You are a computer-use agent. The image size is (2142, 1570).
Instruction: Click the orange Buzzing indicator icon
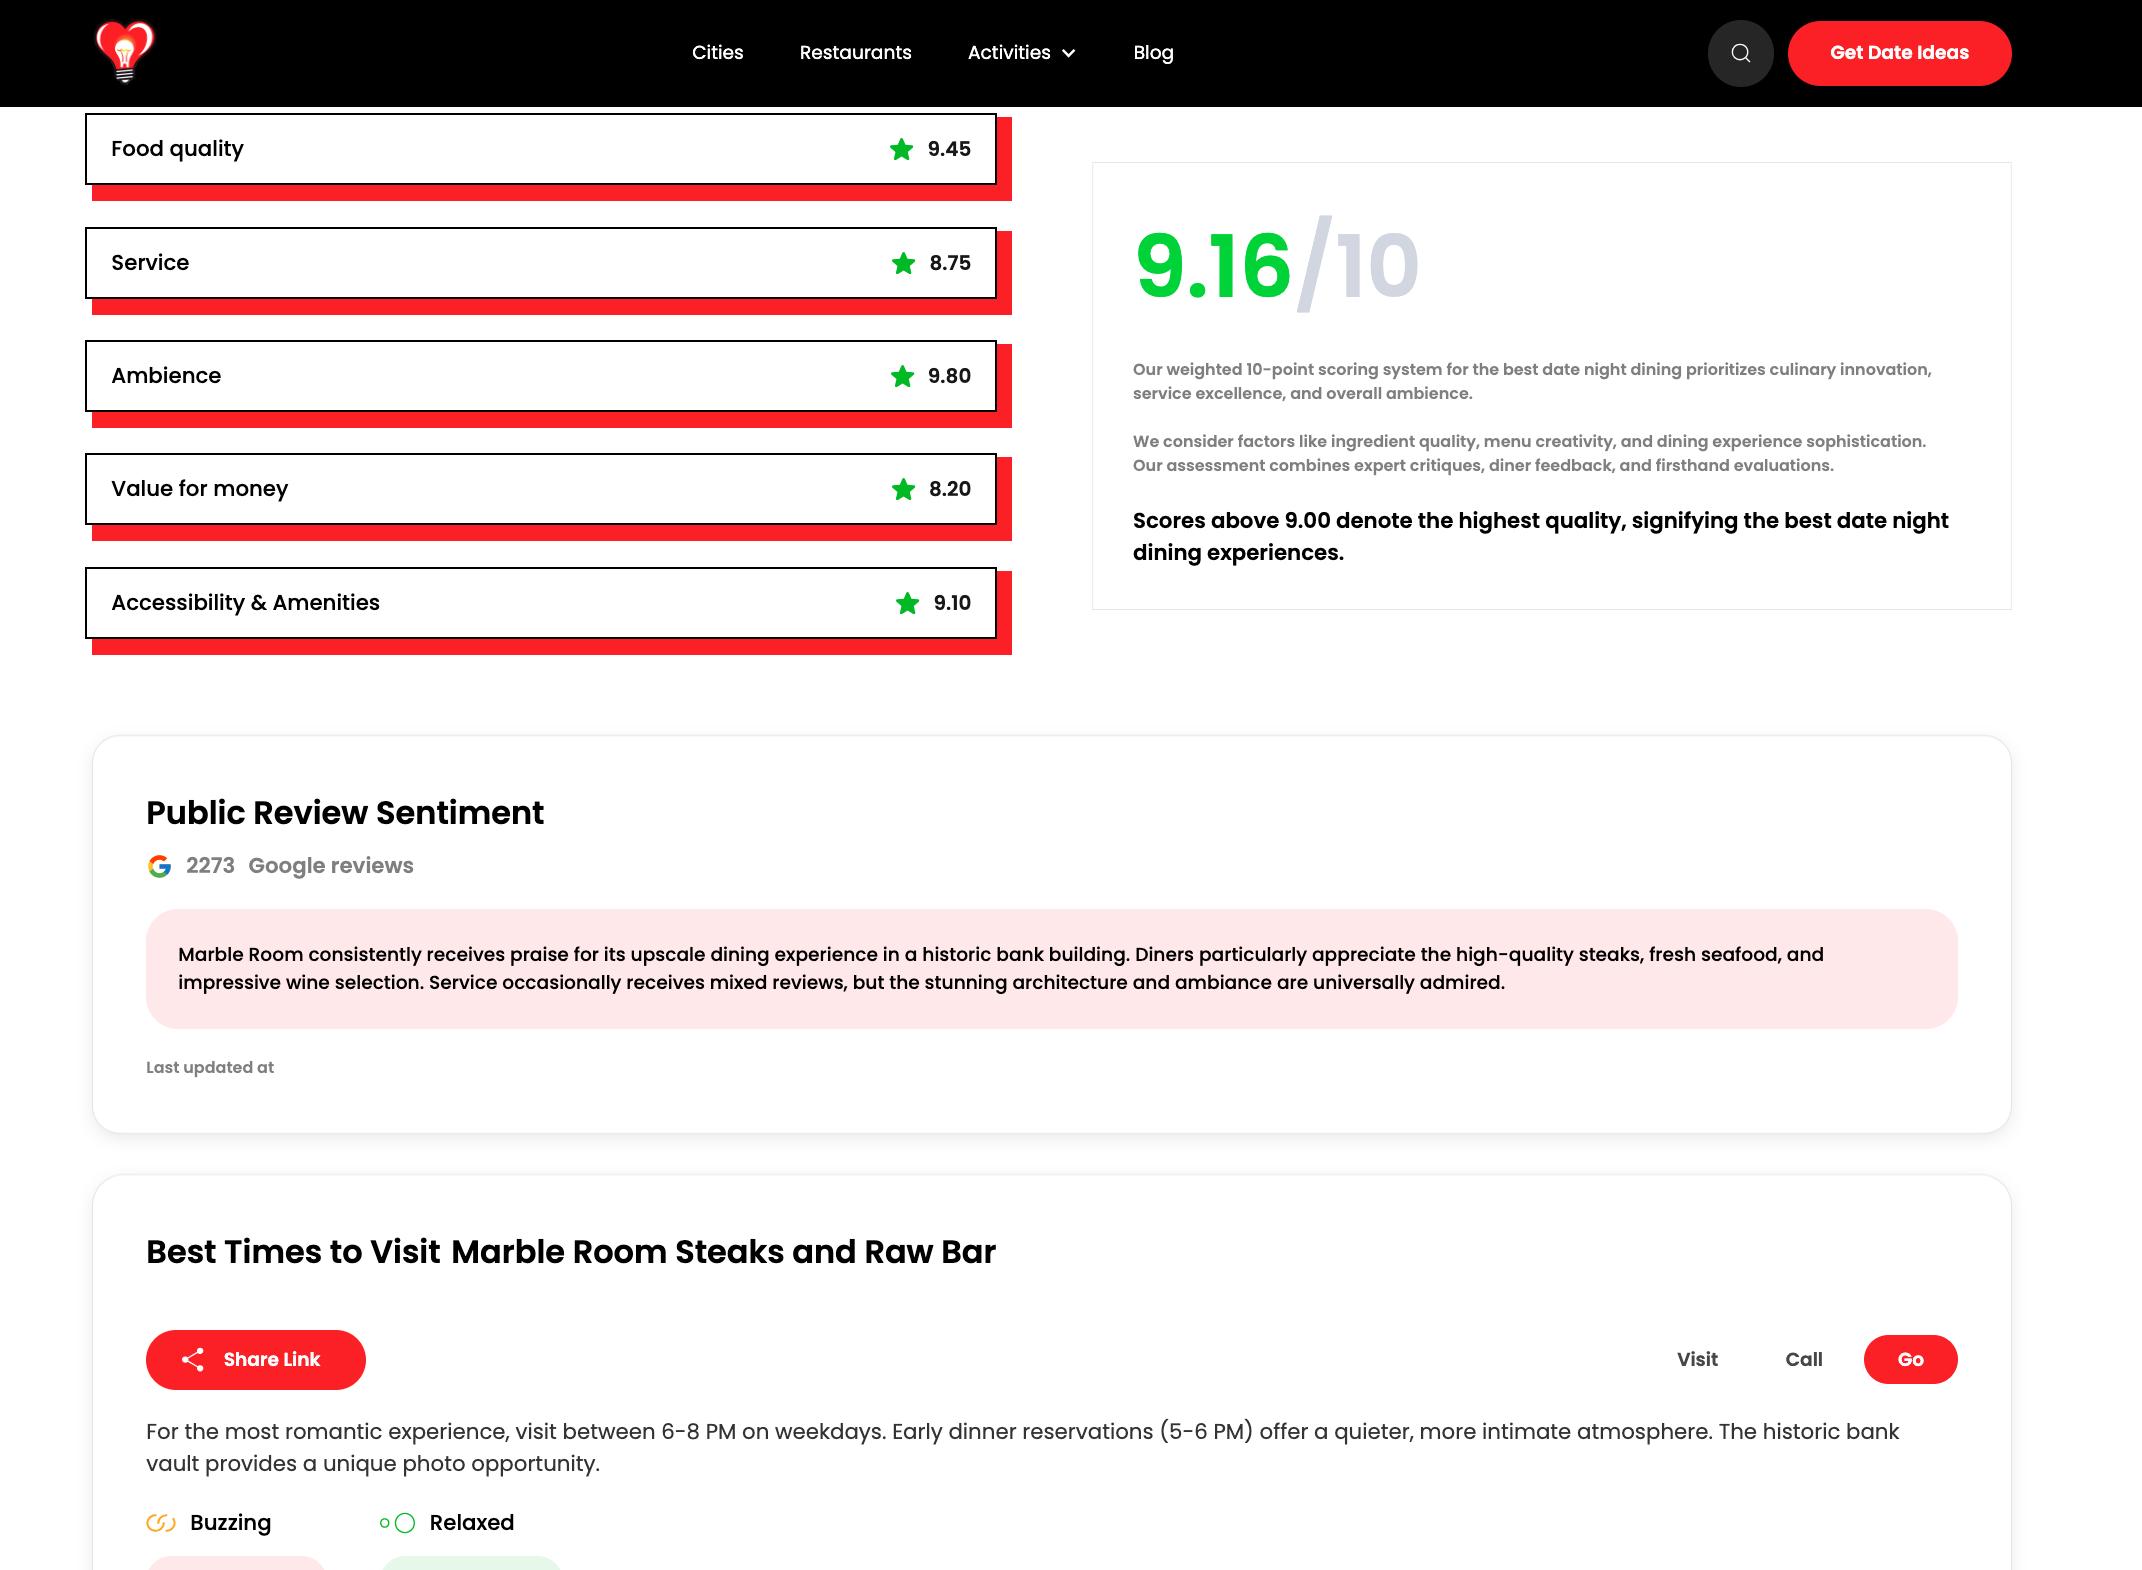click(160, 1523)
